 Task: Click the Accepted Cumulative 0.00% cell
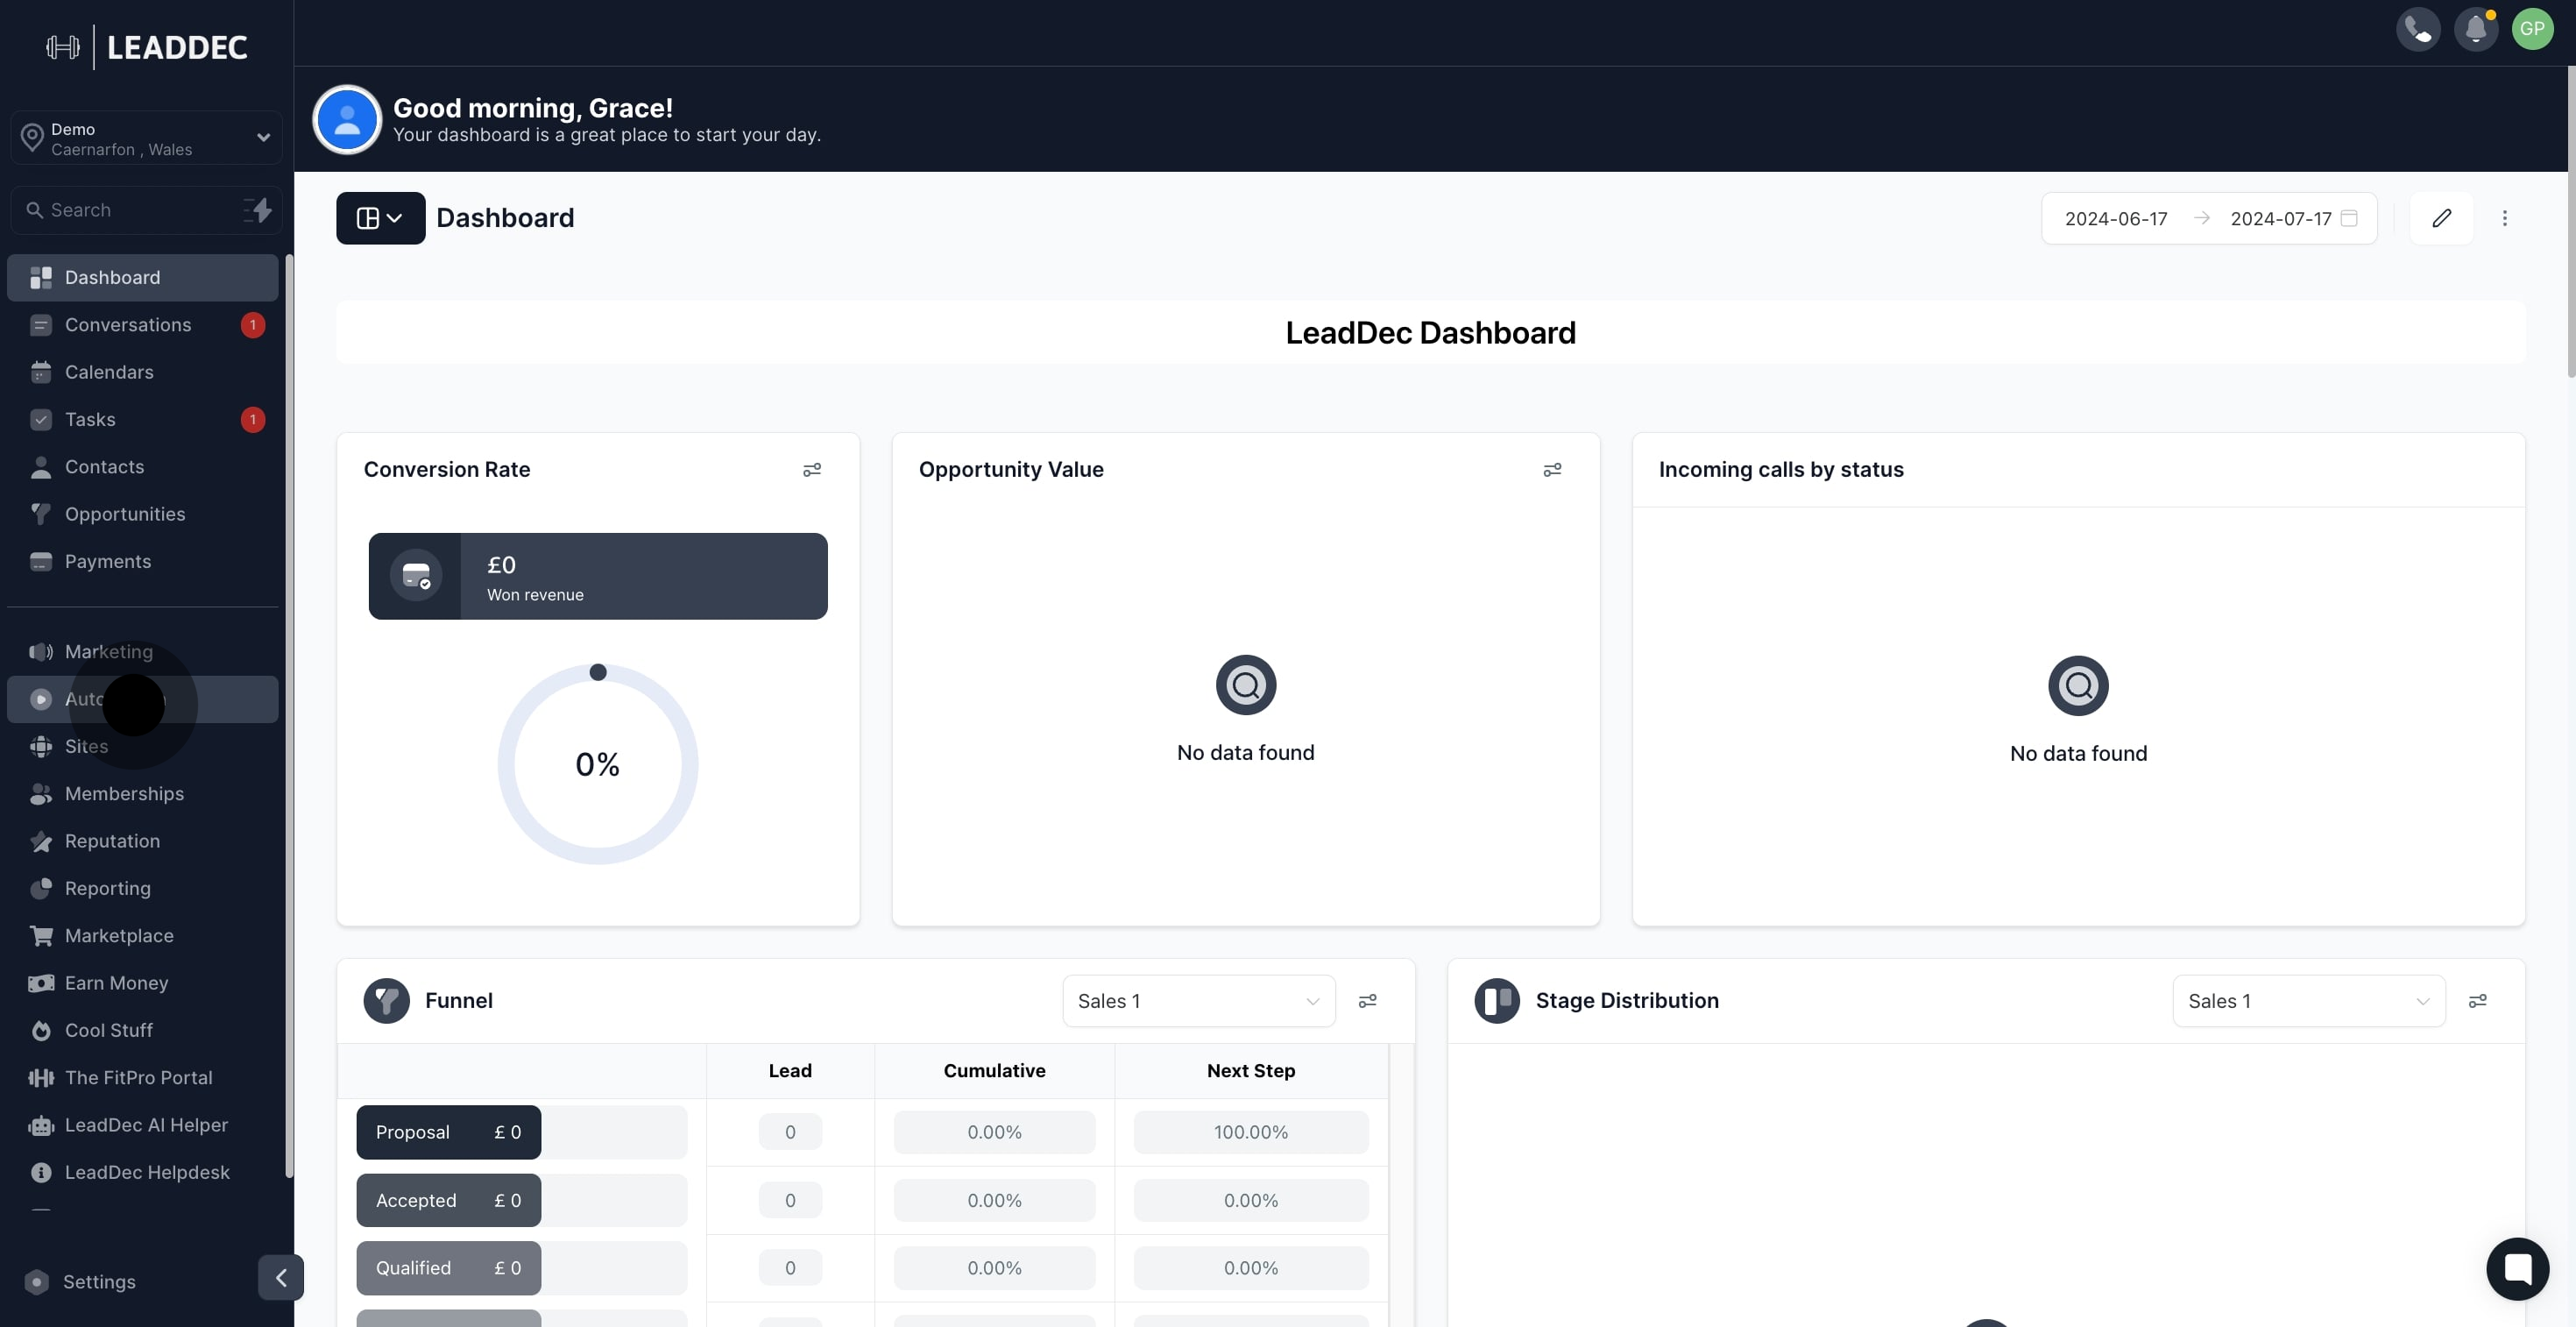[994, 1200]
